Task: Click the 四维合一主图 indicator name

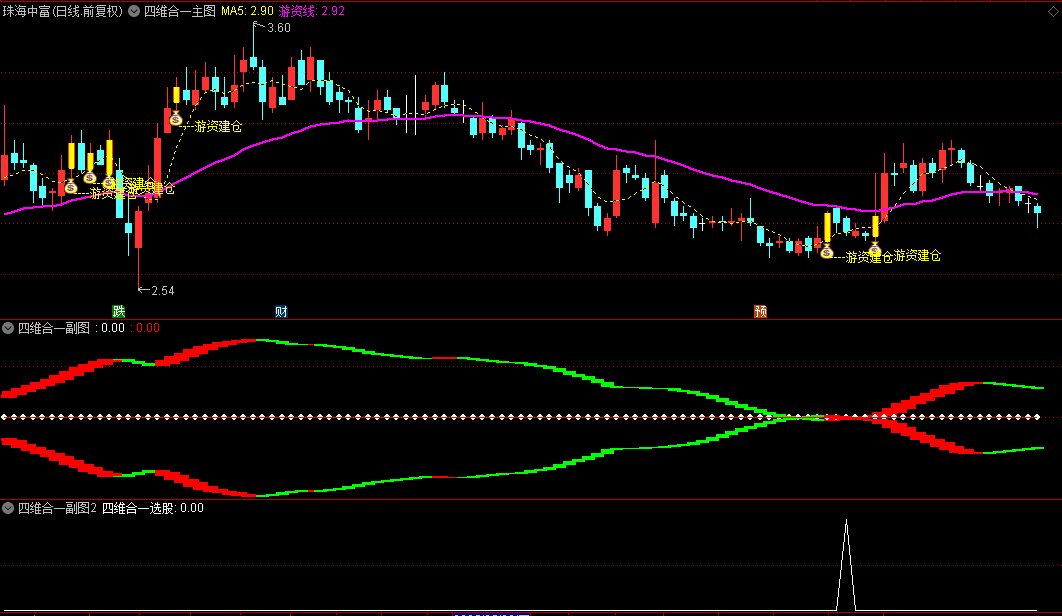Action: click(179, 11)
